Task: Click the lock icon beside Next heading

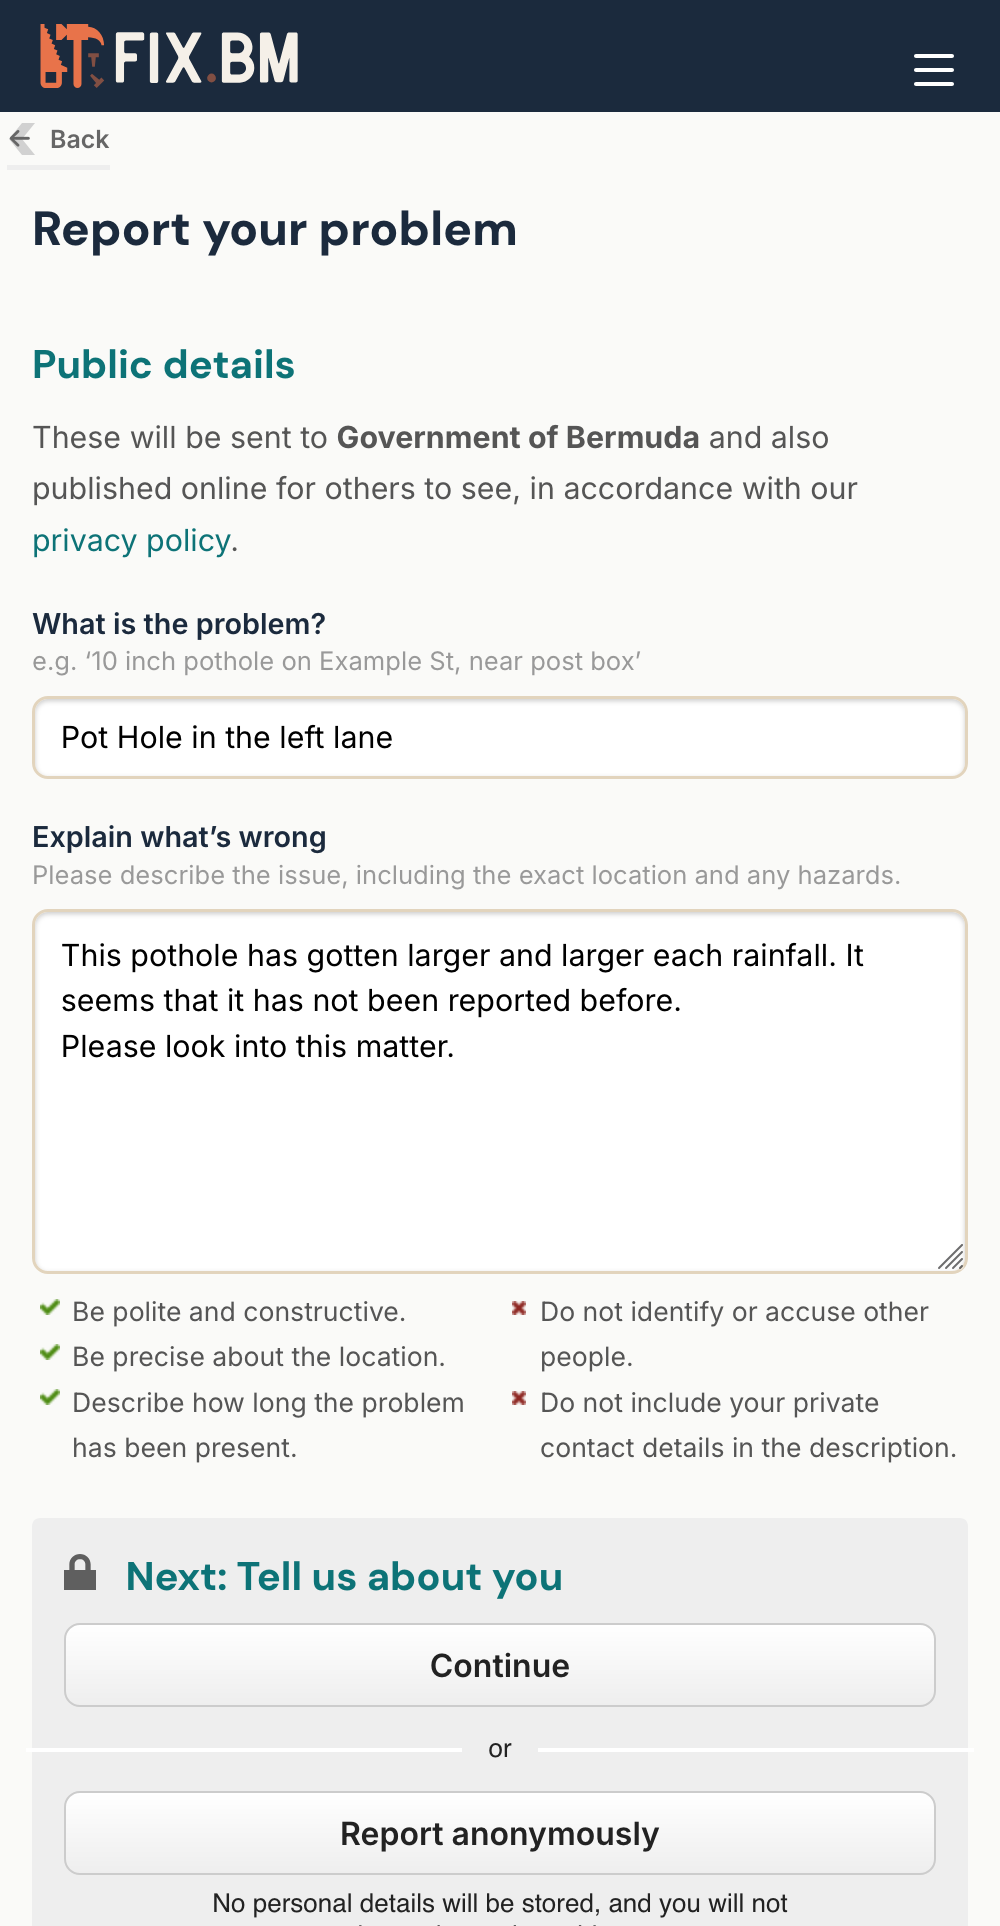Action: point(82,1570)
